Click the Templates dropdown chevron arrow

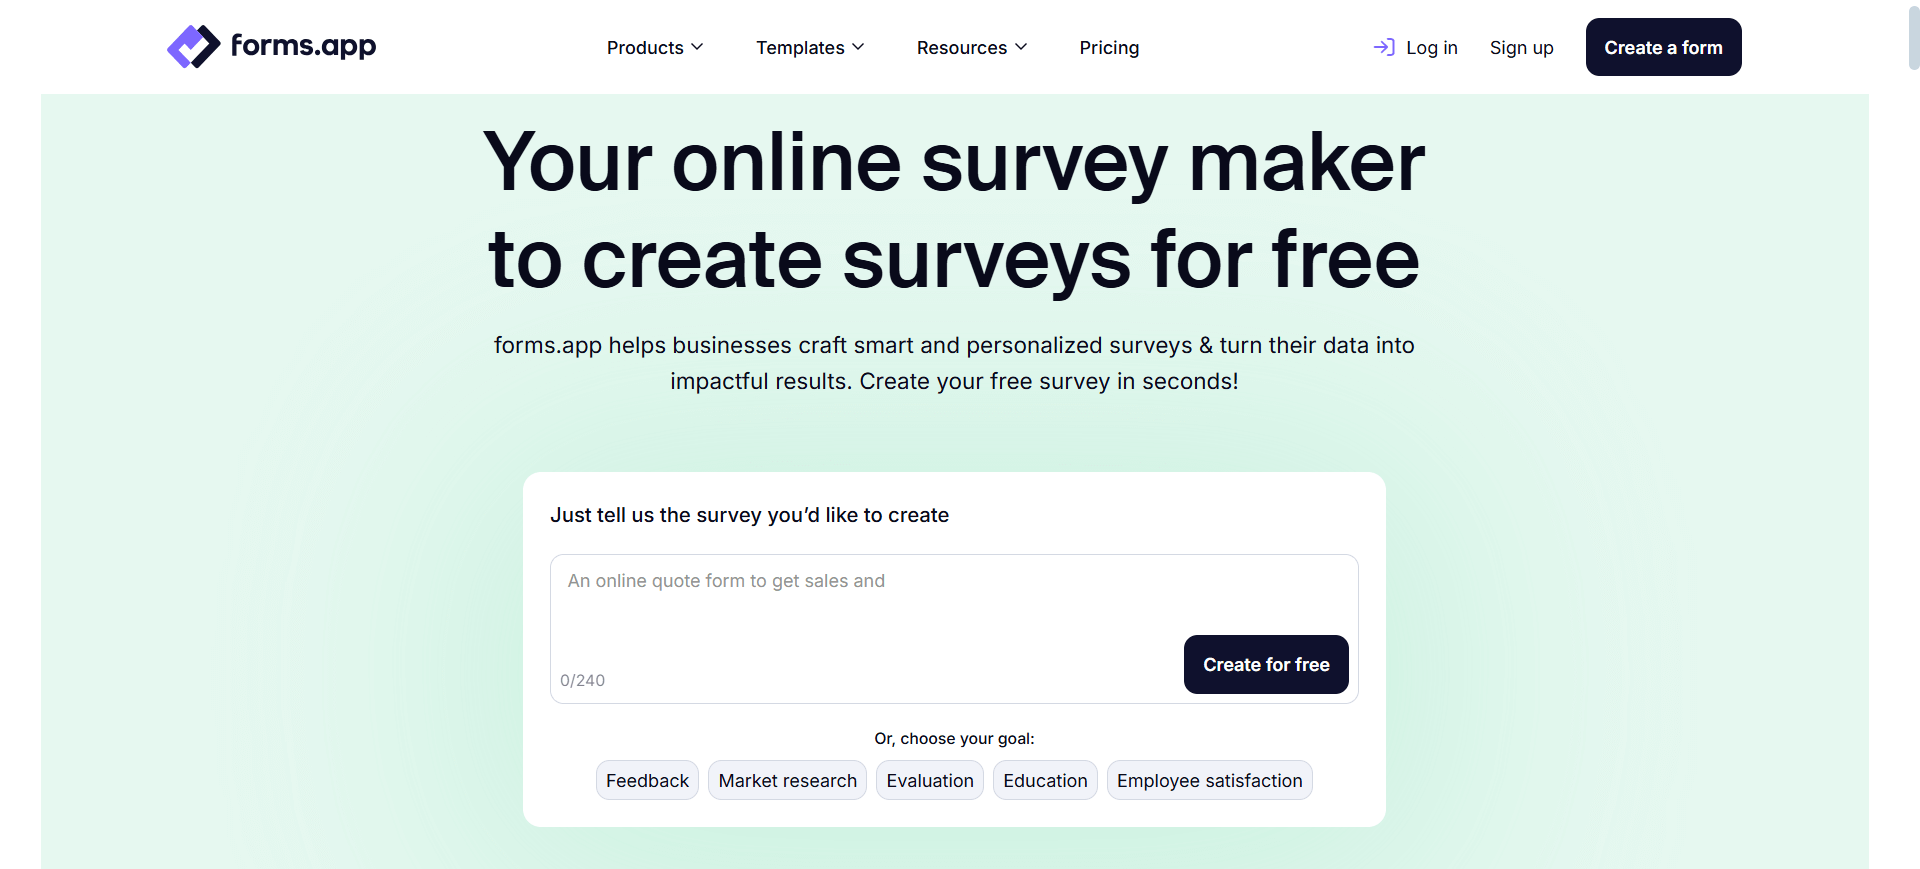pos(859,47)
